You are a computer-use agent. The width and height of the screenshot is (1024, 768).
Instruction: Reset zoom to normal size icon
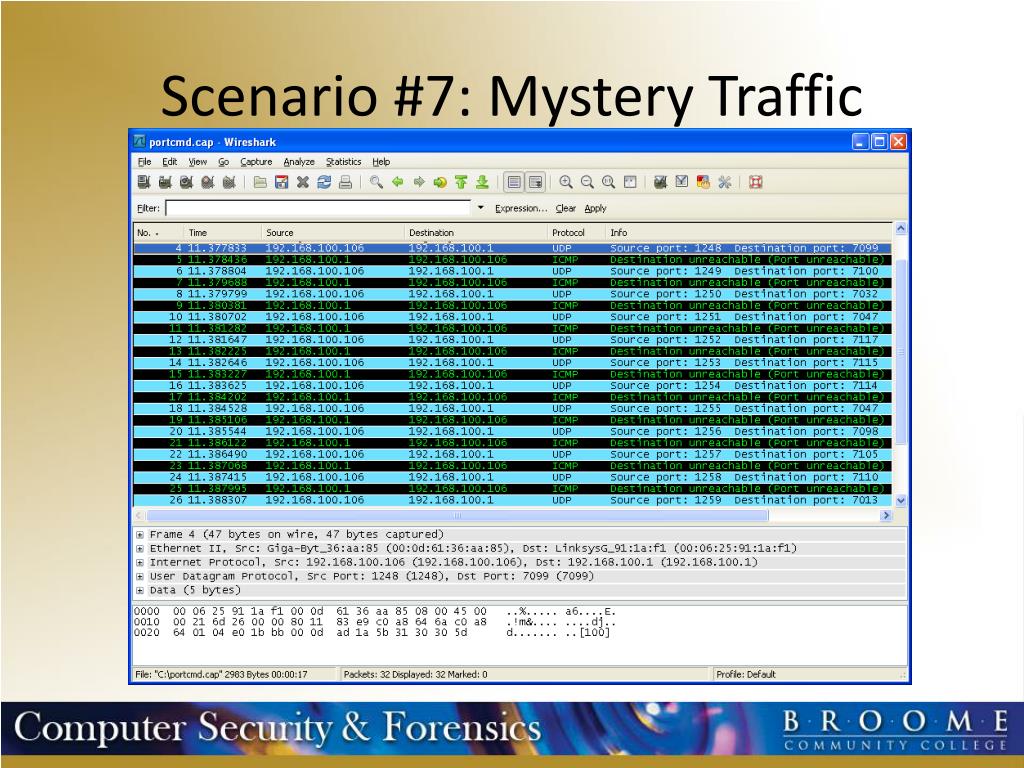(608, 182)
